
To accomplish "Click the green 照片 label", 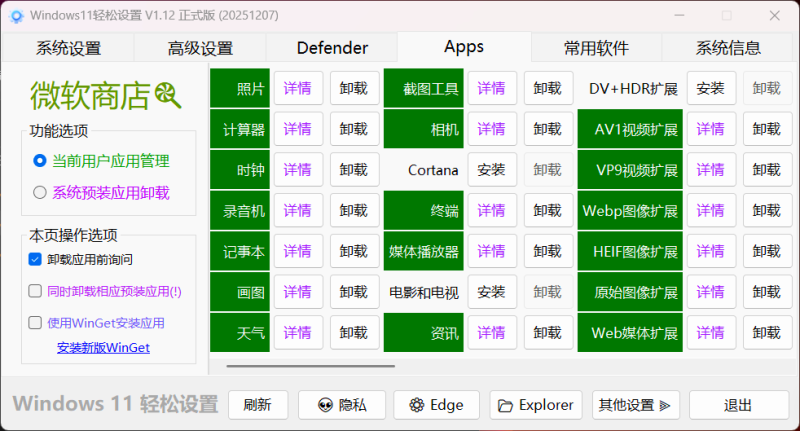I will click(240, 88).
